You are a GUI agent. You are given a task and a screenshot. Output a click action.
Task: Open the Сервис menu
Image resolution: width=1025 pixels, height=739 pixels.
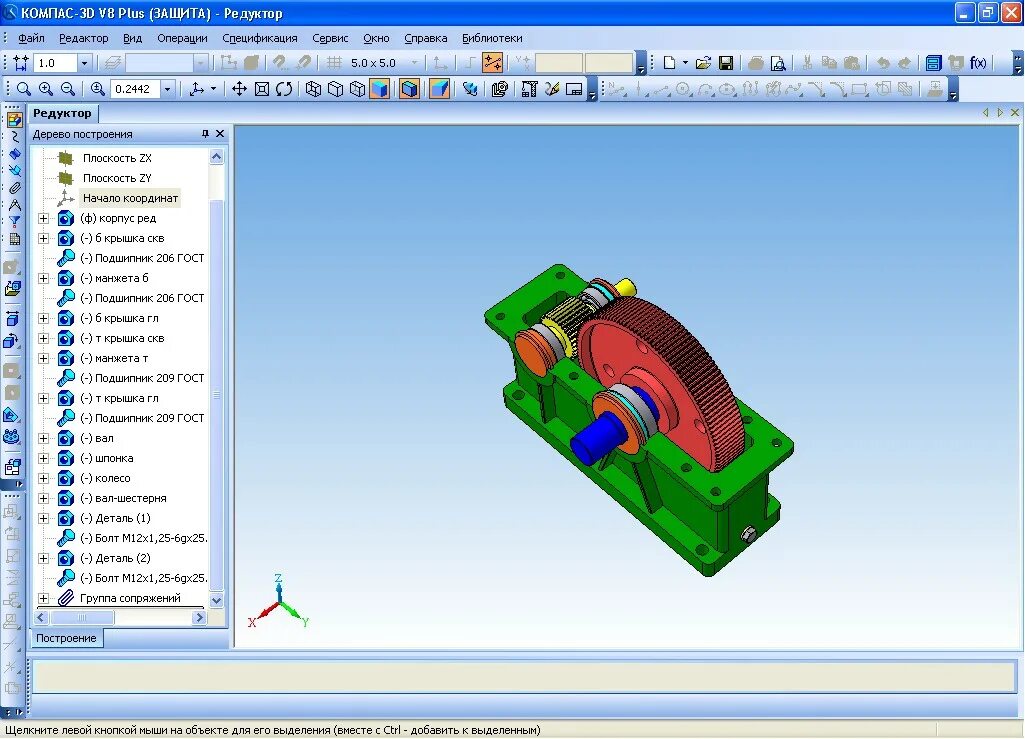click(x=330, y=38)
